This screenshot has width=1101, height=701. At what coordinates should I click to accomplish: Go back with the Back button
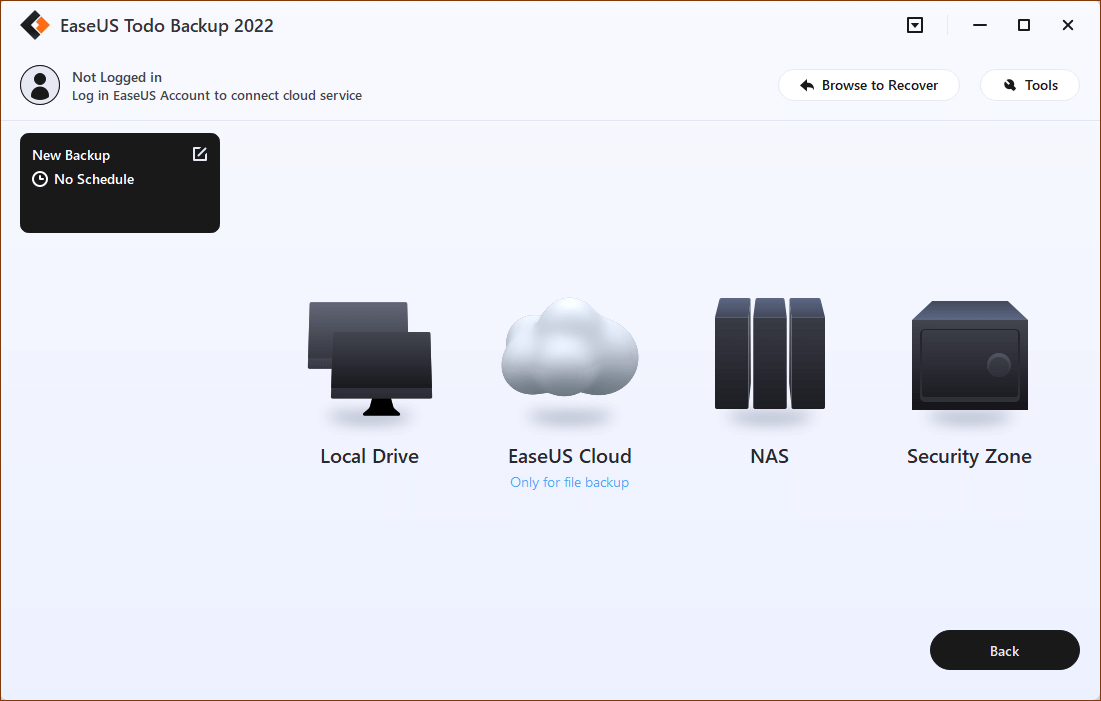coord(1004,651)
